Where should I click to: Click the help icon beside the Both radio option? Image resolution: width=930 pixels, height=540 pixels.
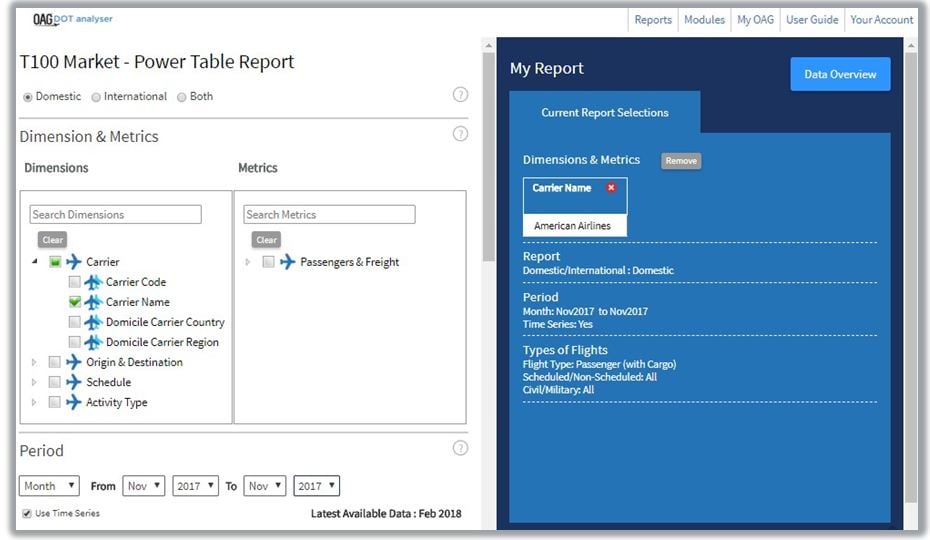click(460, 95)
